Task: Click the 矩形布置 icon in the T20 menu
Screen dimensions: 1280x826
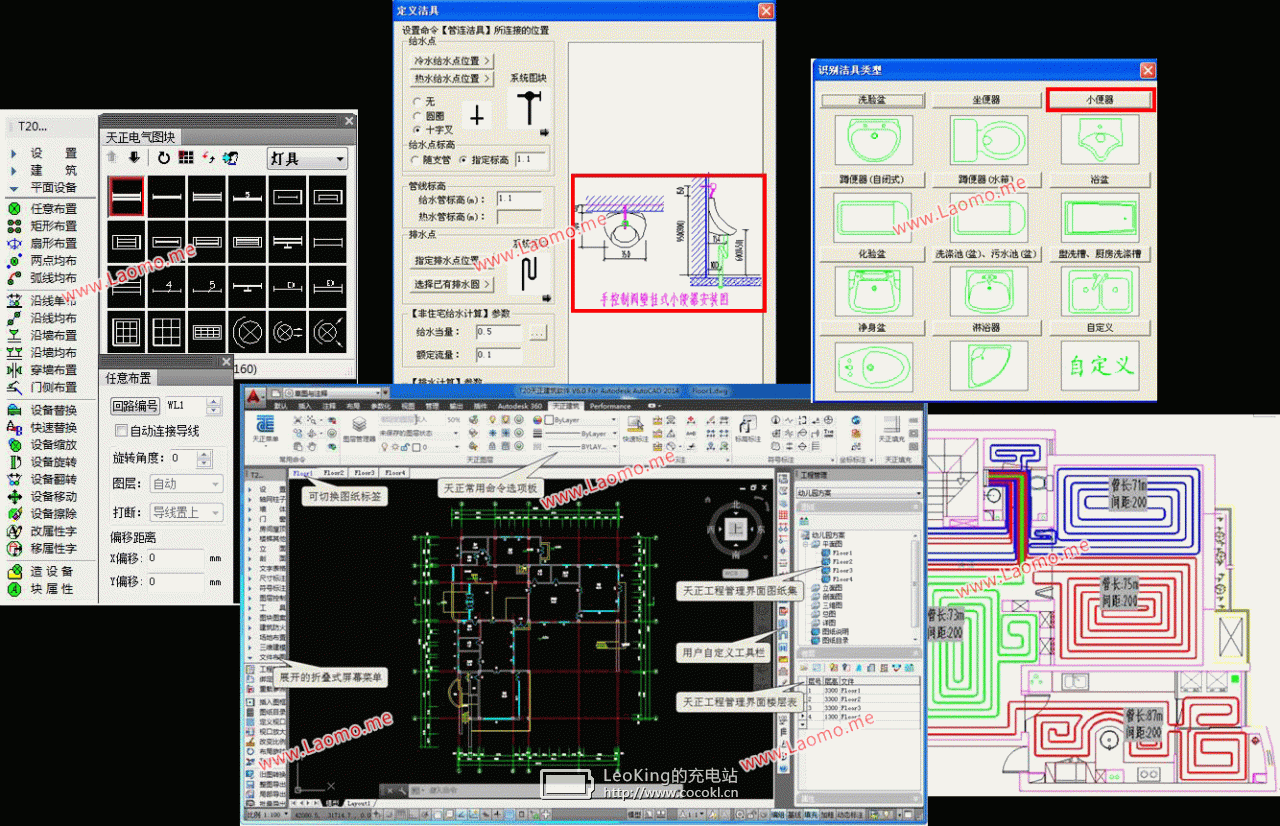Action: pos(14,226)
